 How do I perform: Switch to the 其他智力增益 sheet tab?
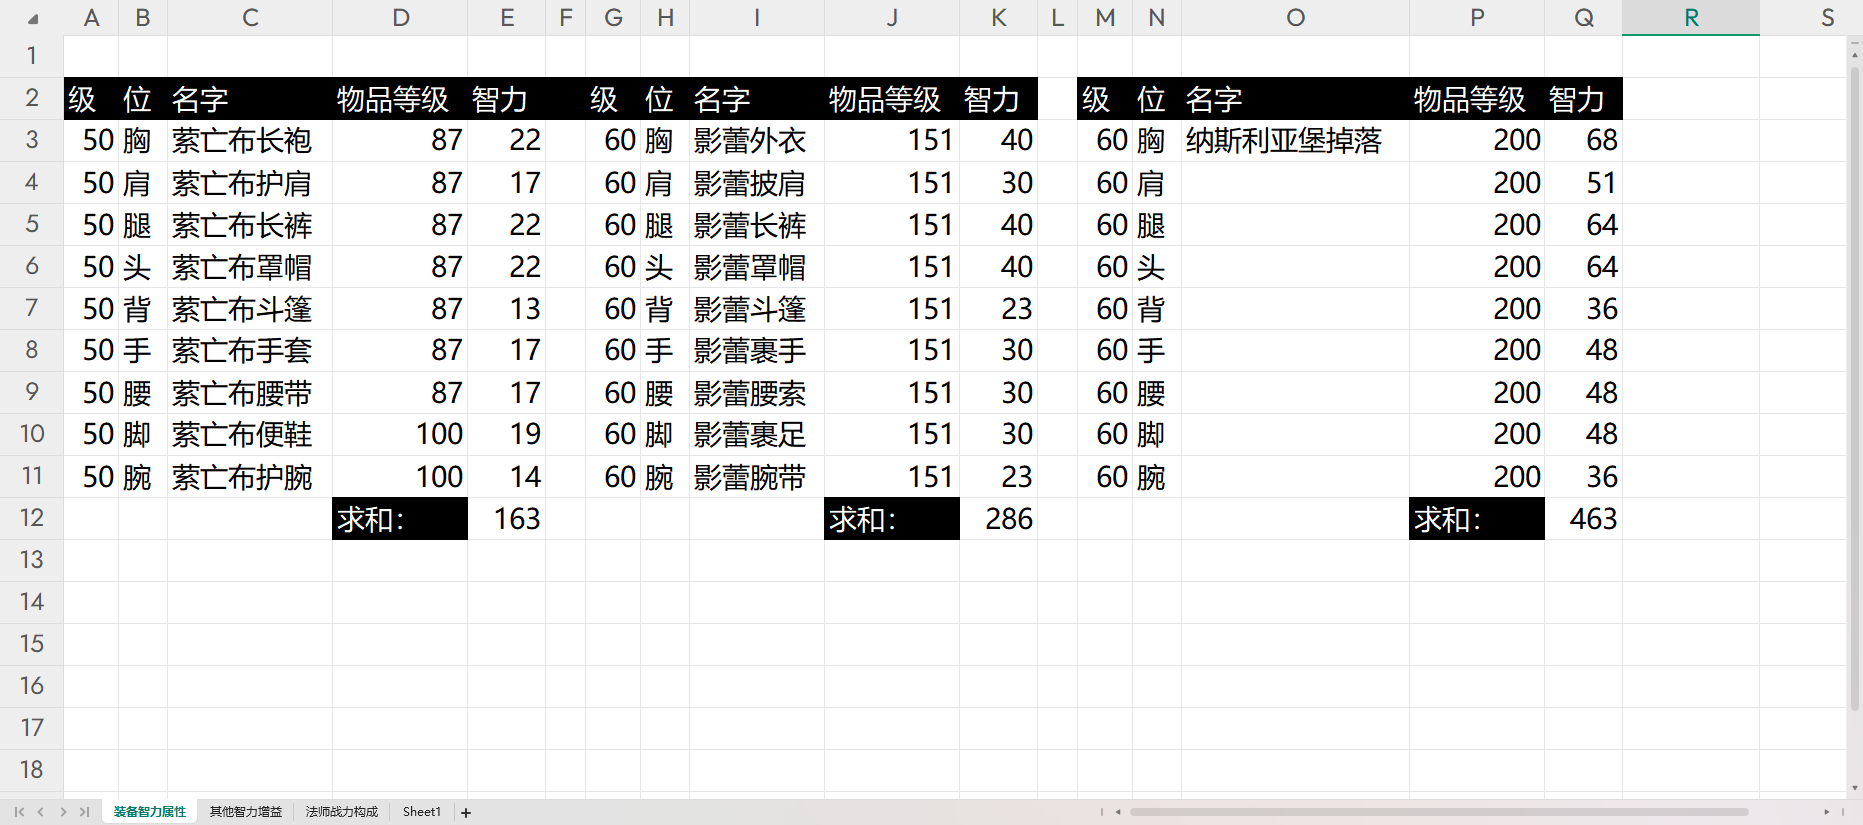(245, 812)
